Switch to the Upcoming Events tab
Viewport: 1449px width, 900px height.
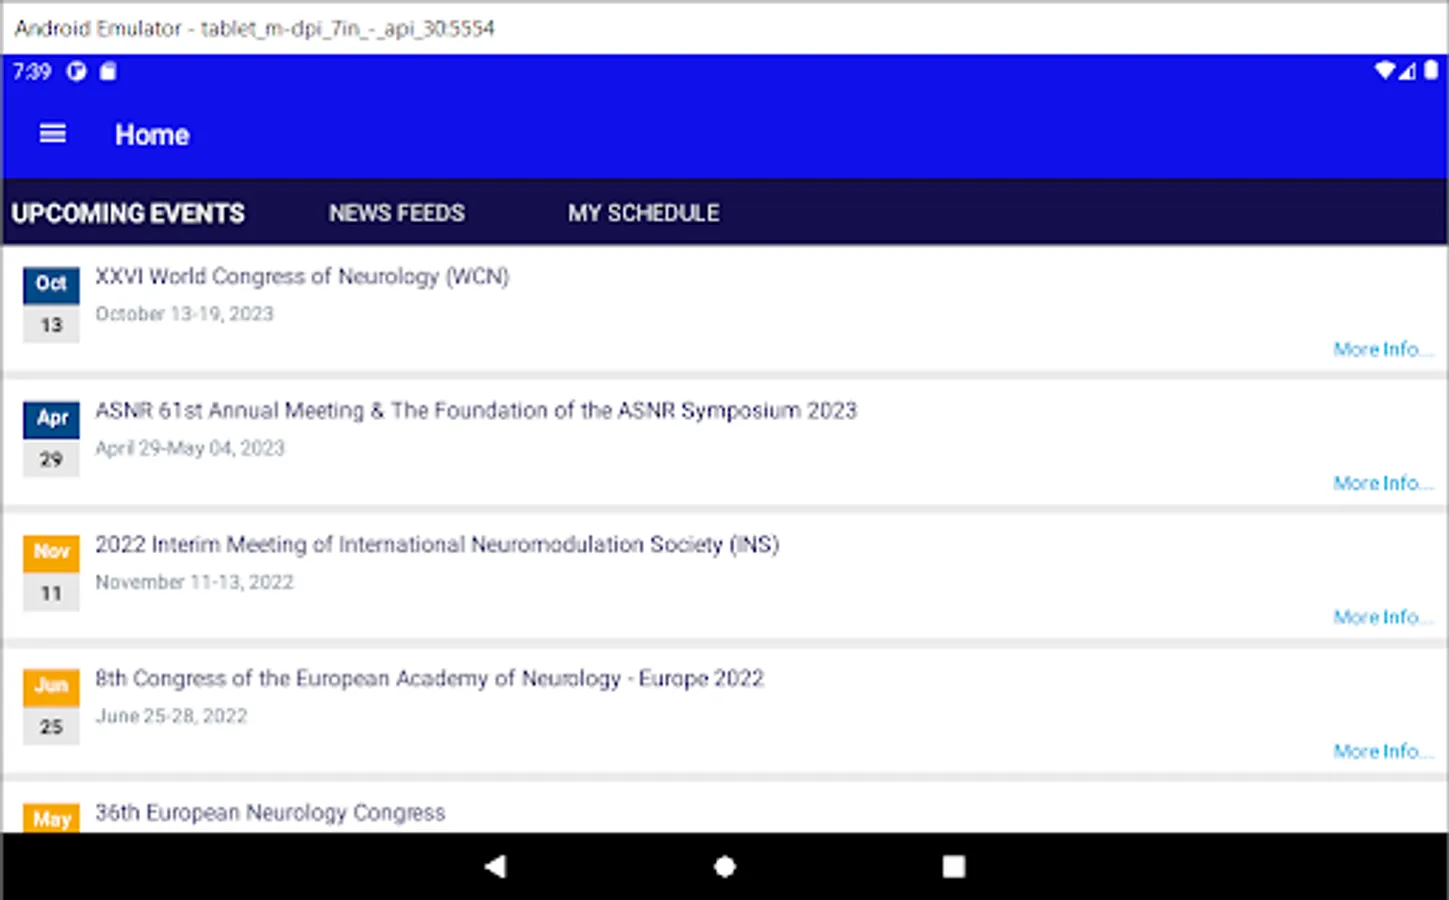pyautogui.click(x=128, y=213)
